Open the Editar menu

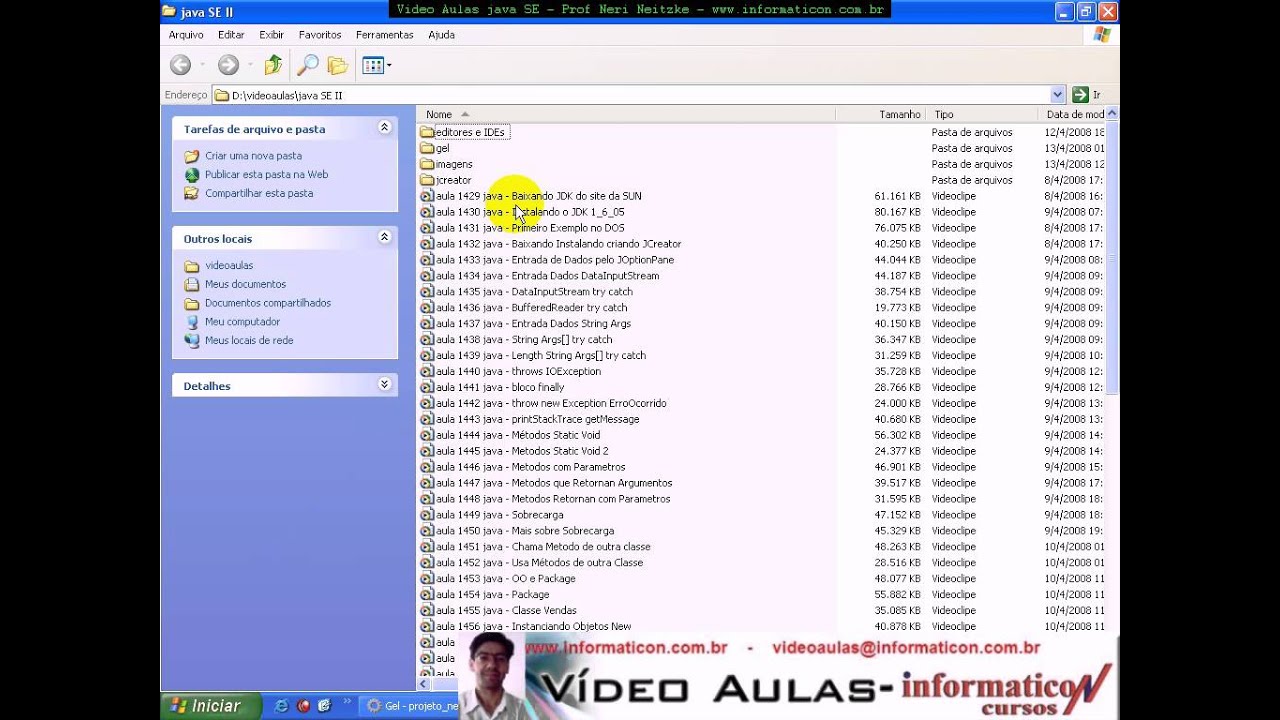coord(231,35)
